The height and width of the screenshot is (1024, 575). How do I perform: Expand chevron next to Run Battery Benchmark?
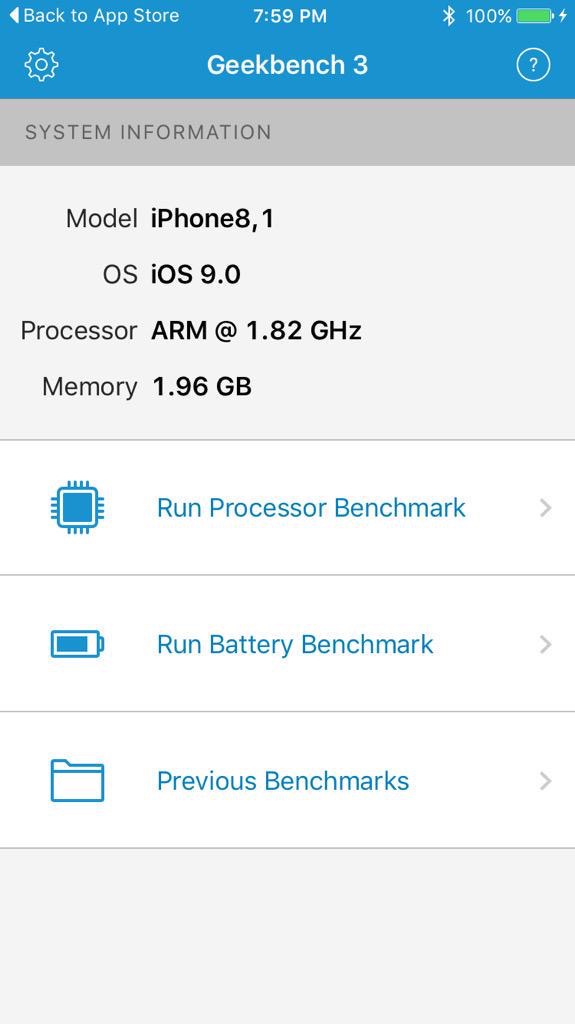[x=546, y=645]
